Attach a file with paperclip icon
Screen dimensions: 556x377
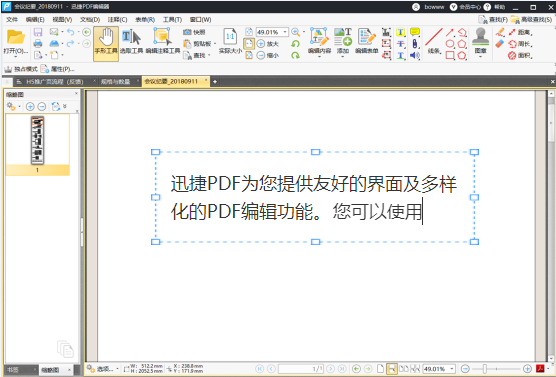[x=415, y=44]
